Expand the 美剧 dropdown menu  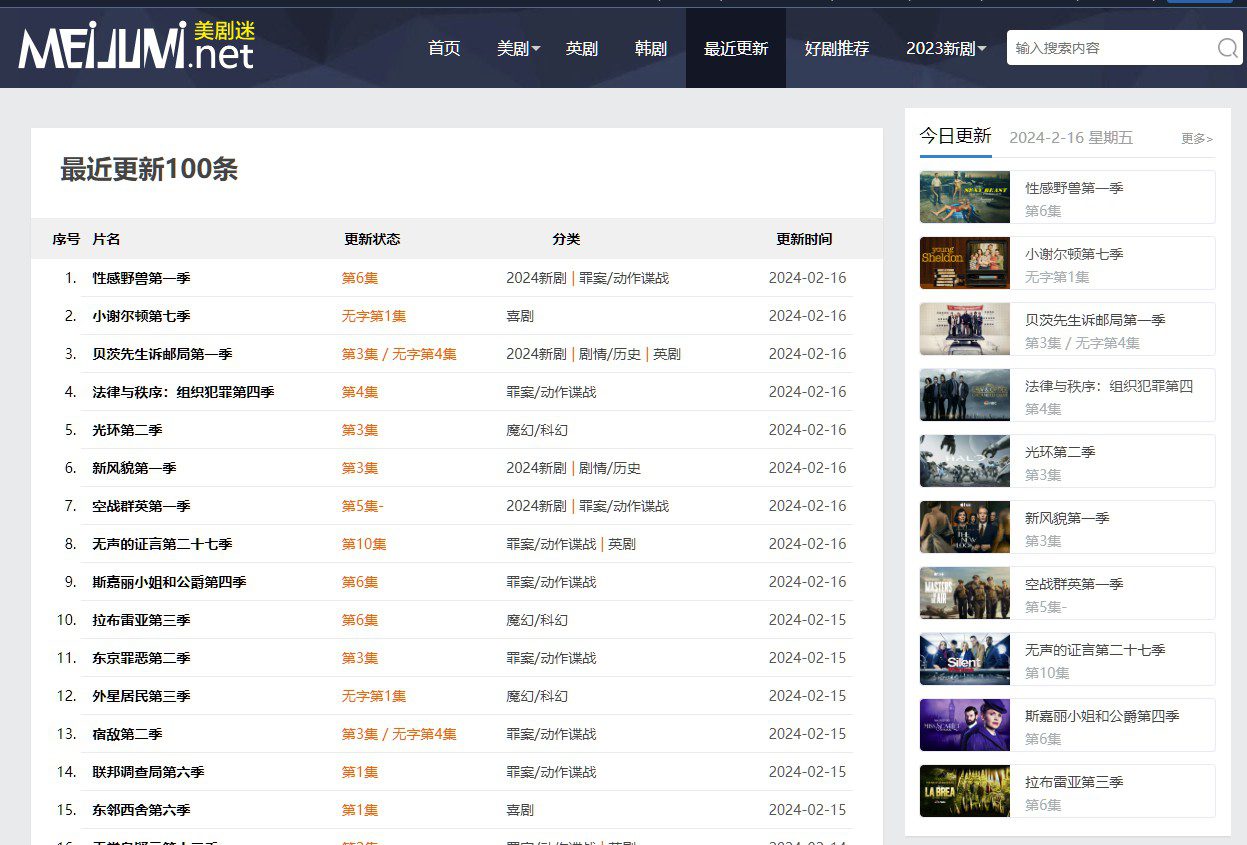click(518, 48)
